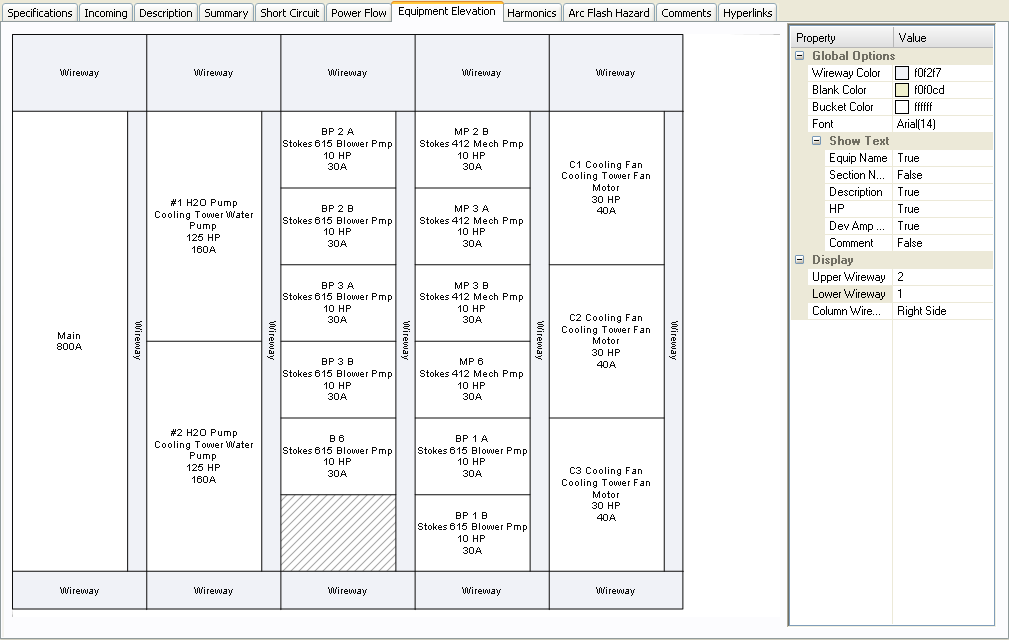Open Column Wireway Right Side dropdown
The height and width of the screenshot is (640, 1009).
[x=942, y=311]
